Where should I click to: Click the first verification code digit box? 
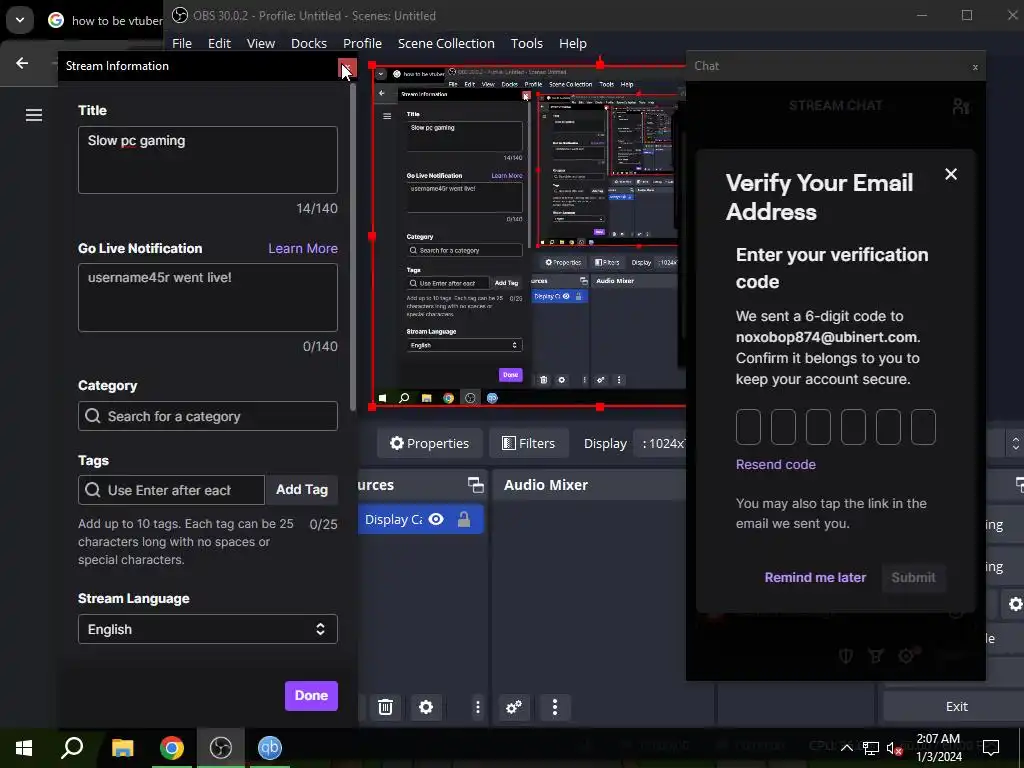click(x=748, y=427)
